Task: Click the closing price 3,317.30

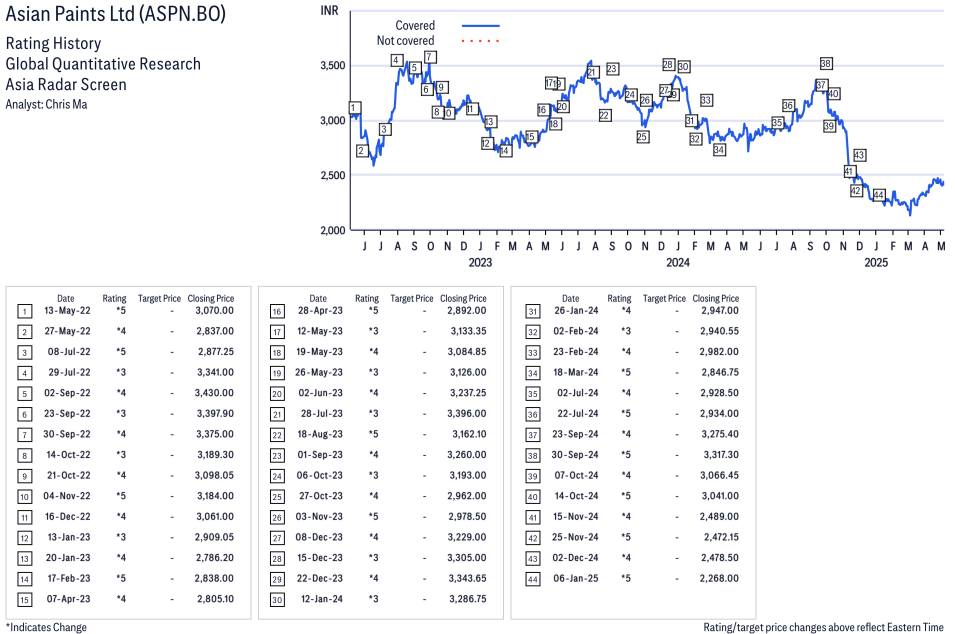Action: coord(721,454)
